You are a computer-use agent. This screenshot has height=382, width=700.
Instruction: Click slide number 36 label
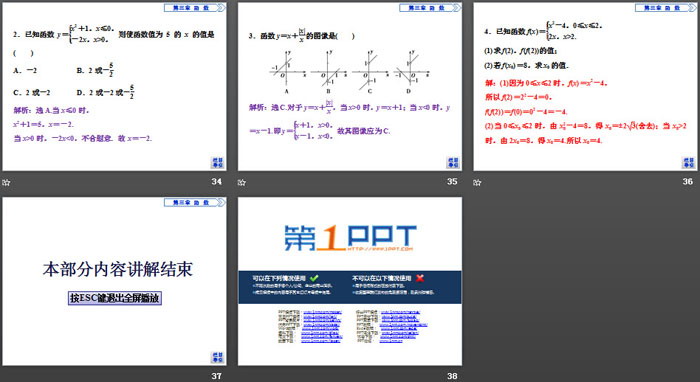click(688, 181)
